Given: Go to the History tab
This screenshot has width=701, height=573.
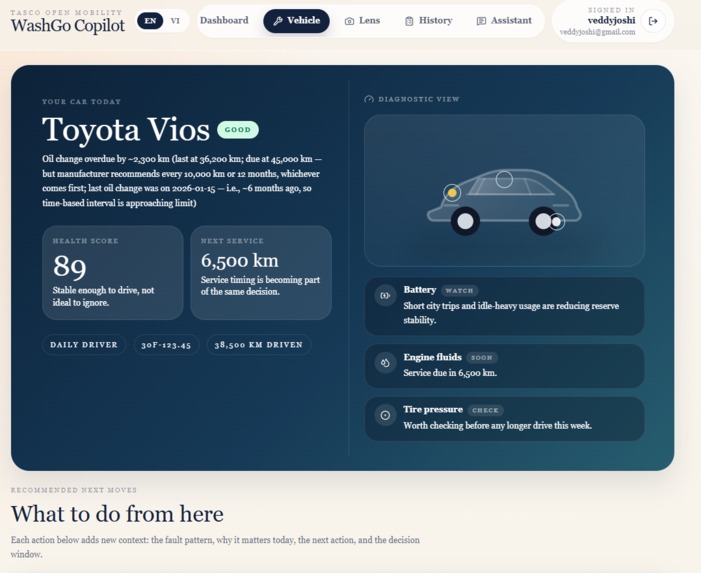Looking at the screenshot, I should 428,21.
